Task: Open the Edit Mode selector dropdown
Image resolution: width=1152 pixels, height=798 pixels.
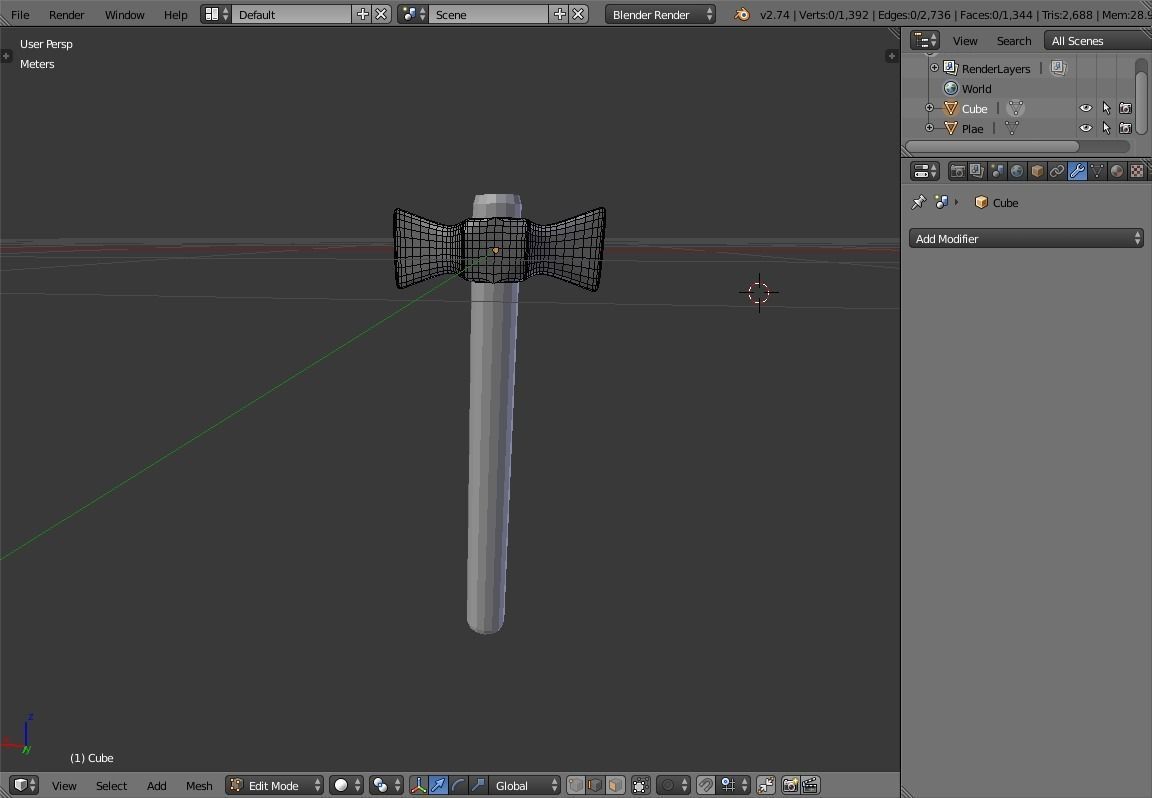Action: pyautogui.click(x=274, y=786)
